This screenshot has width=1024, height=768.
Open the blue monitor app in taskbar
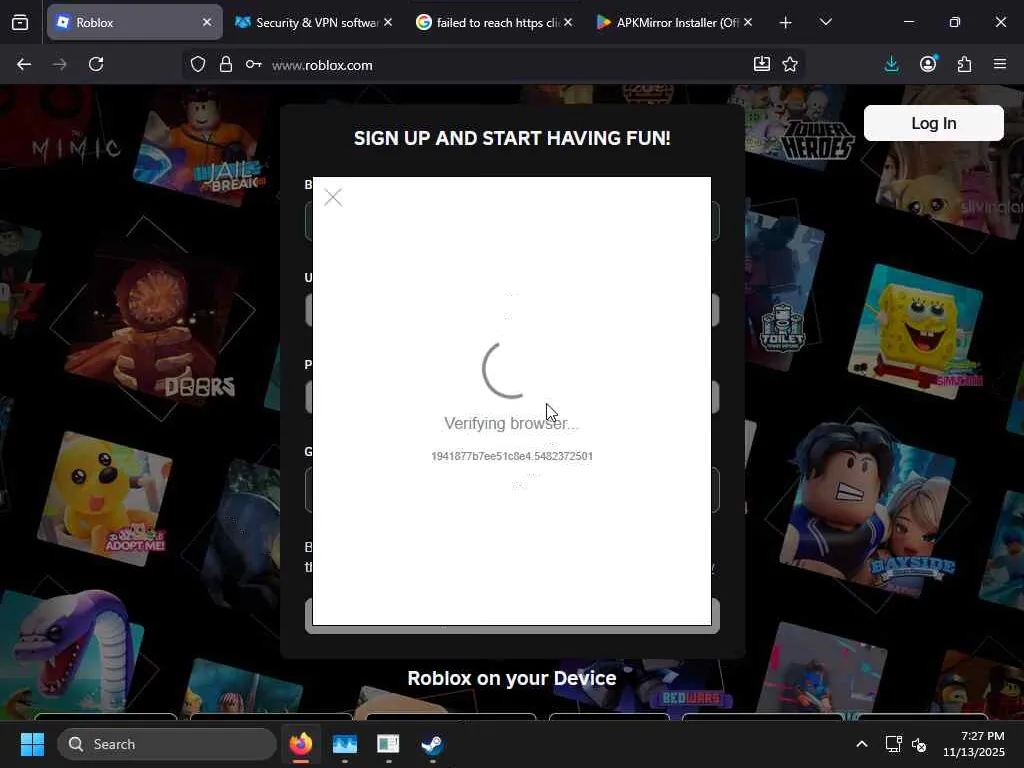(345, 744)
